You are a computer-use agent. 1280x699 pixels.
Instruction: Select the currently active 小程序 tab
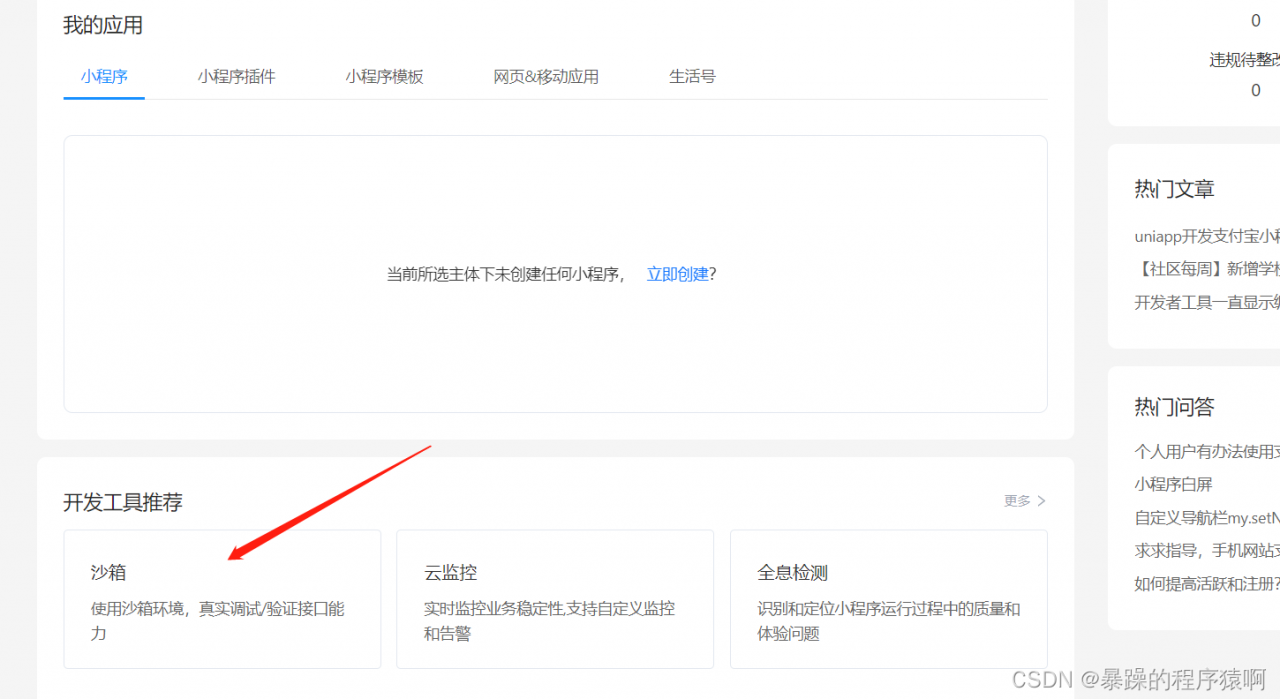pyautogui.click(x=104, y=76)
